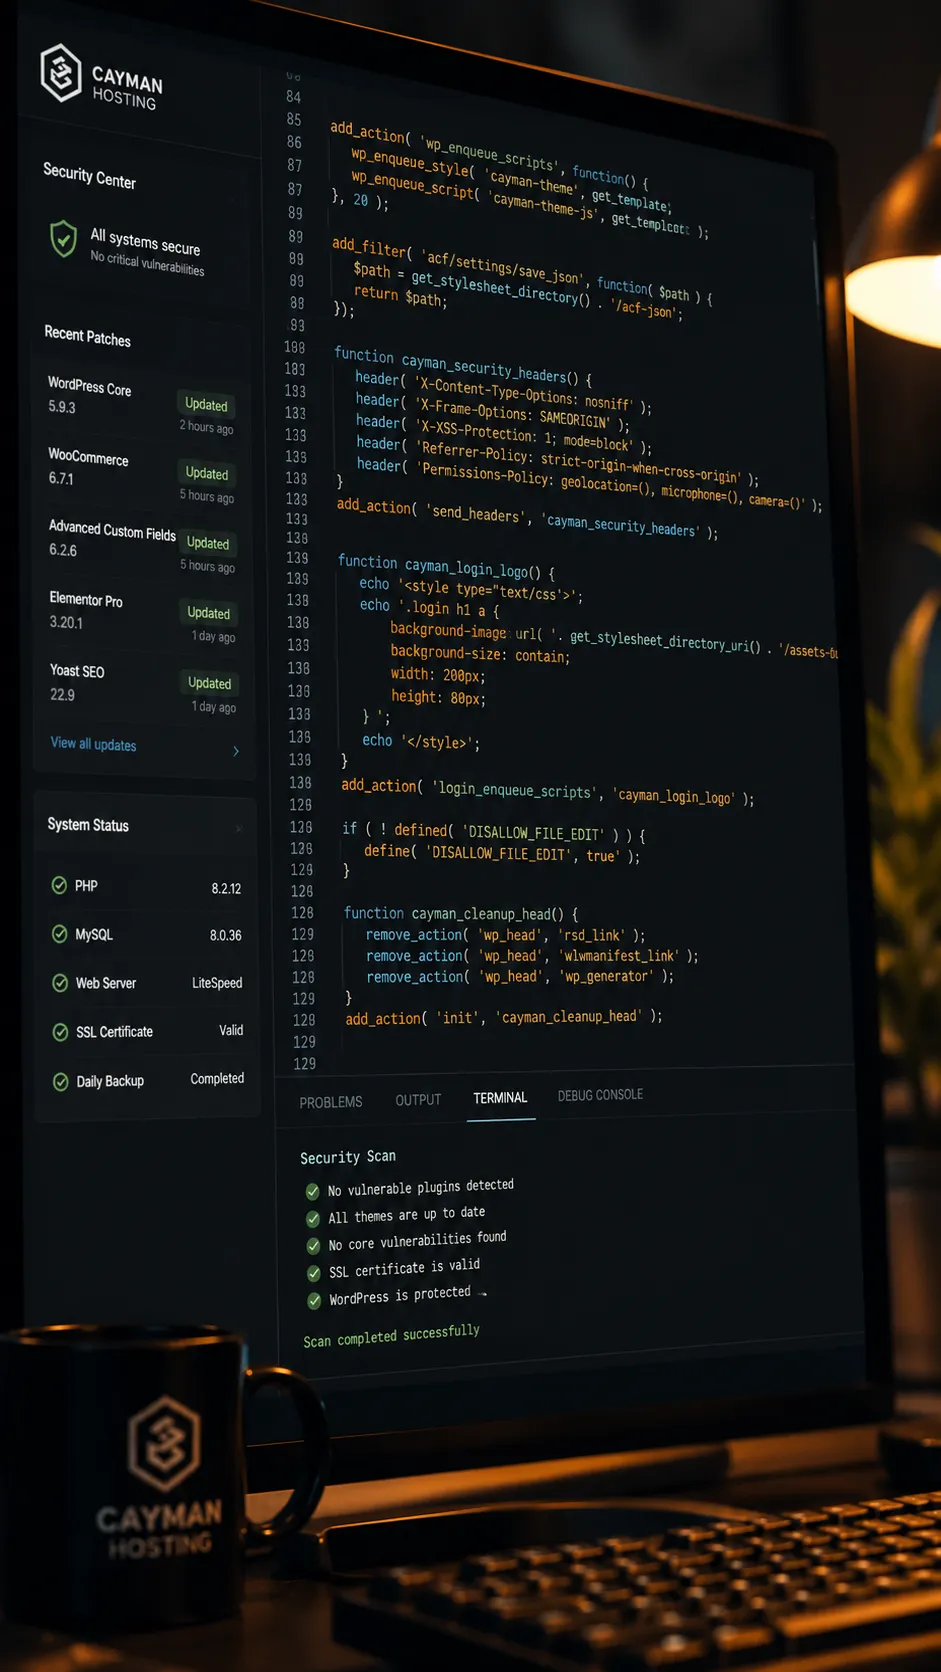Click the function cayman_cleanup_head() code line
The width and height of the screenshot is (941, 1672).
[x=461, y=914]
